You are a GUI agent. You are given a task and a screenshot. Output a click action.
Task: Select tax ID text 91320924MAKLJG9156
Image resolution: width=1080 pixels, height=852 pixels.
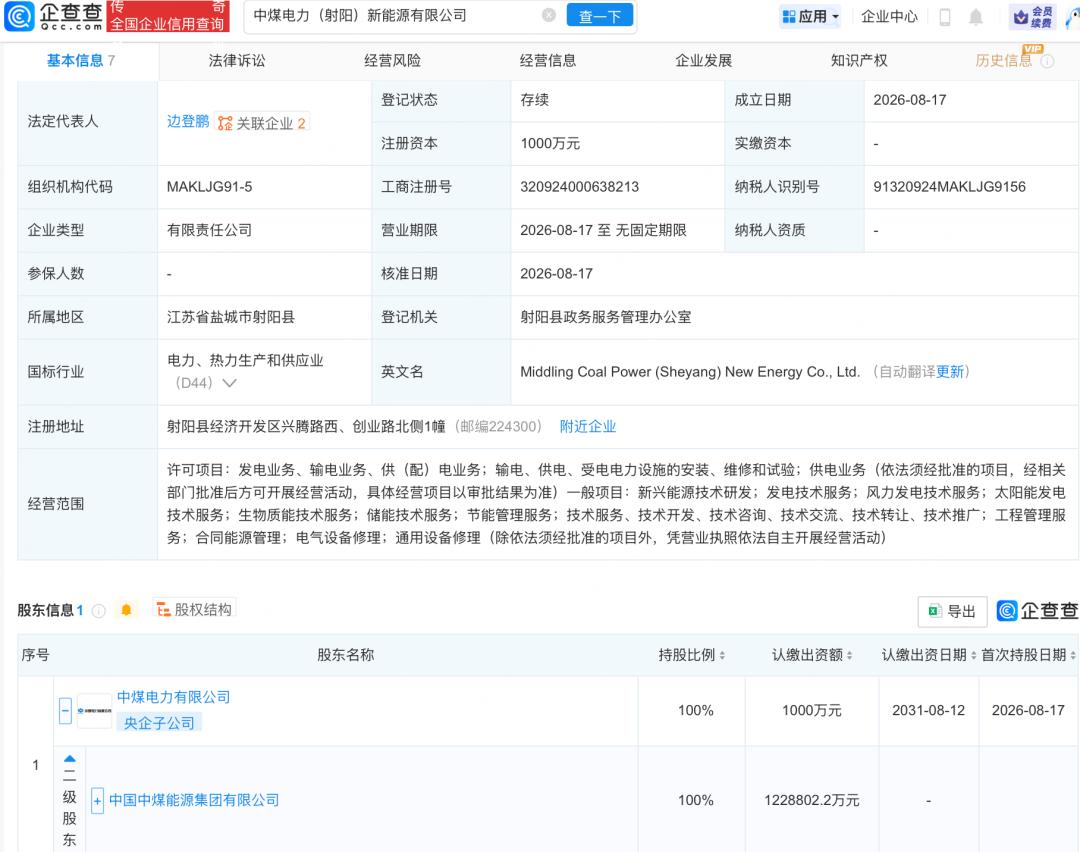pos(950,187)
